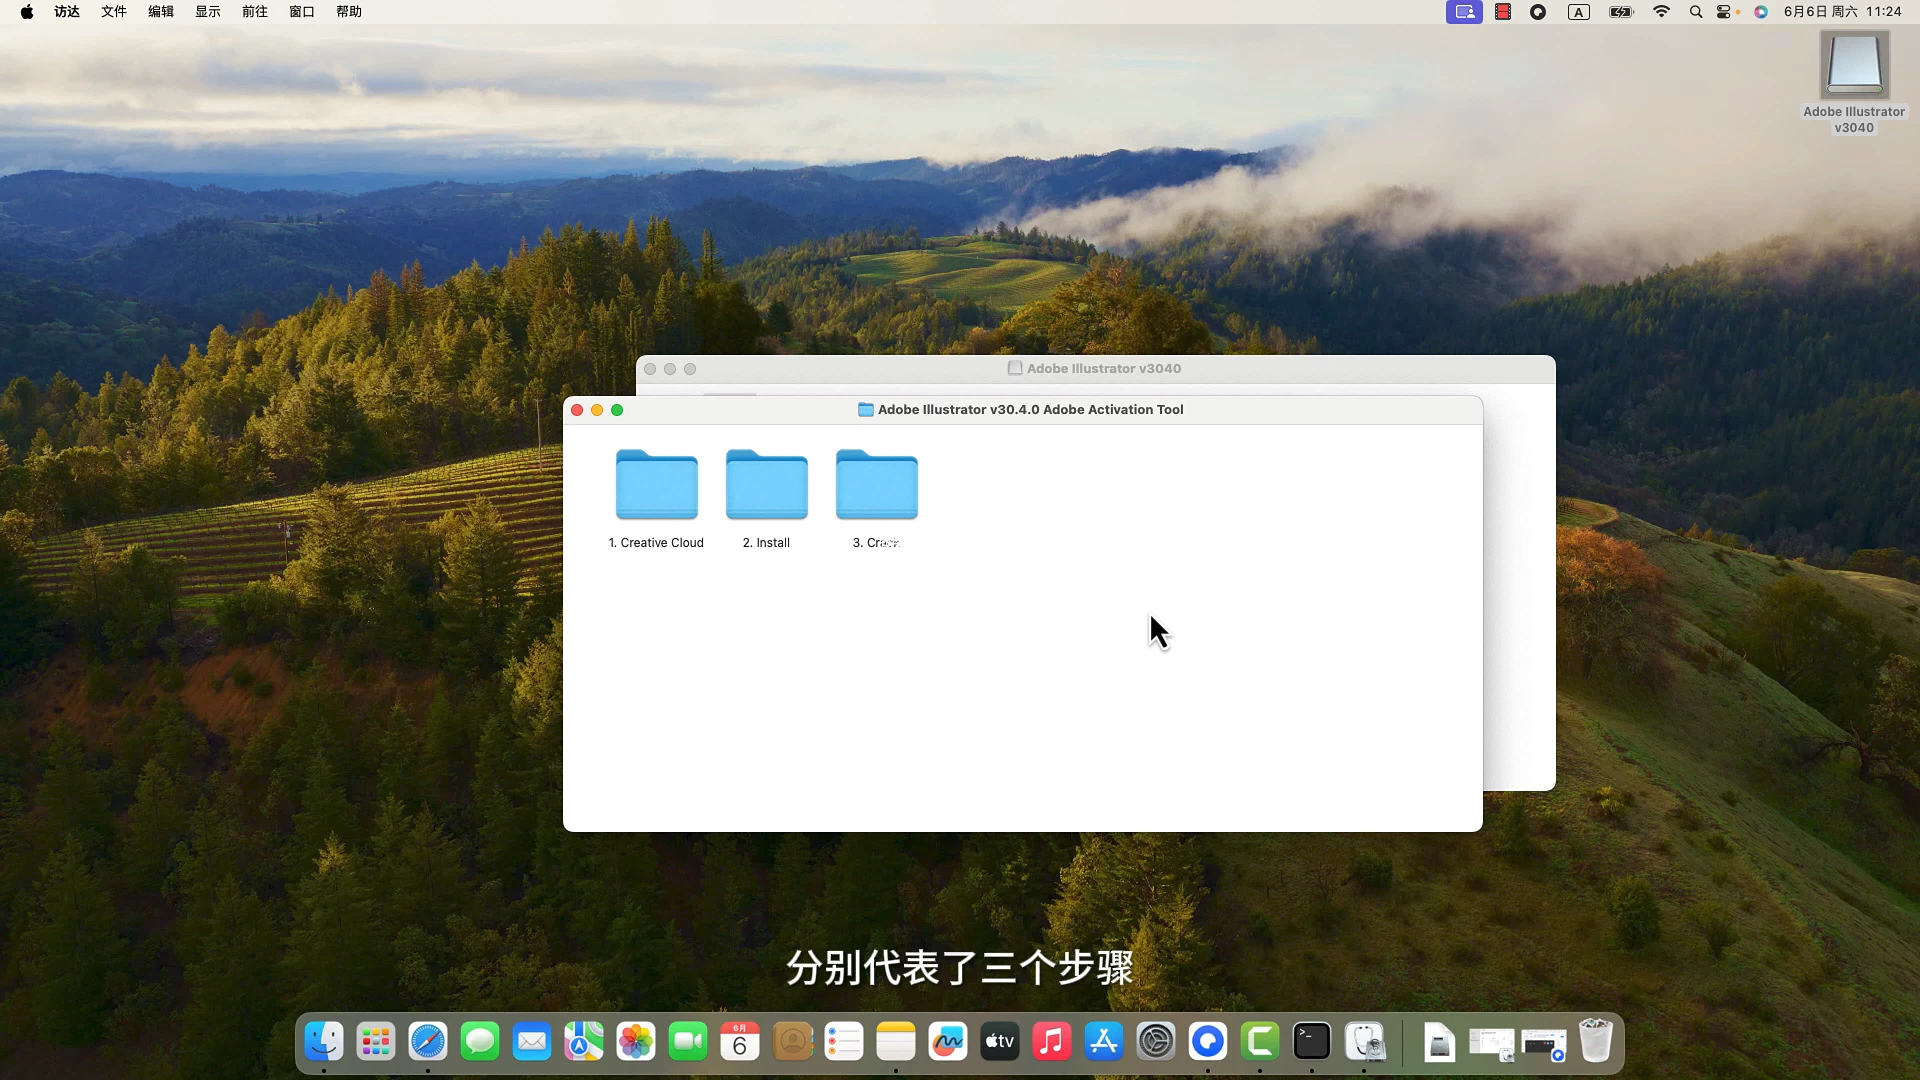This screenshot has width=1920, height=1080.
Task: Open the 前往 menu
Action: pyautogui.click(x=255, y=12)
